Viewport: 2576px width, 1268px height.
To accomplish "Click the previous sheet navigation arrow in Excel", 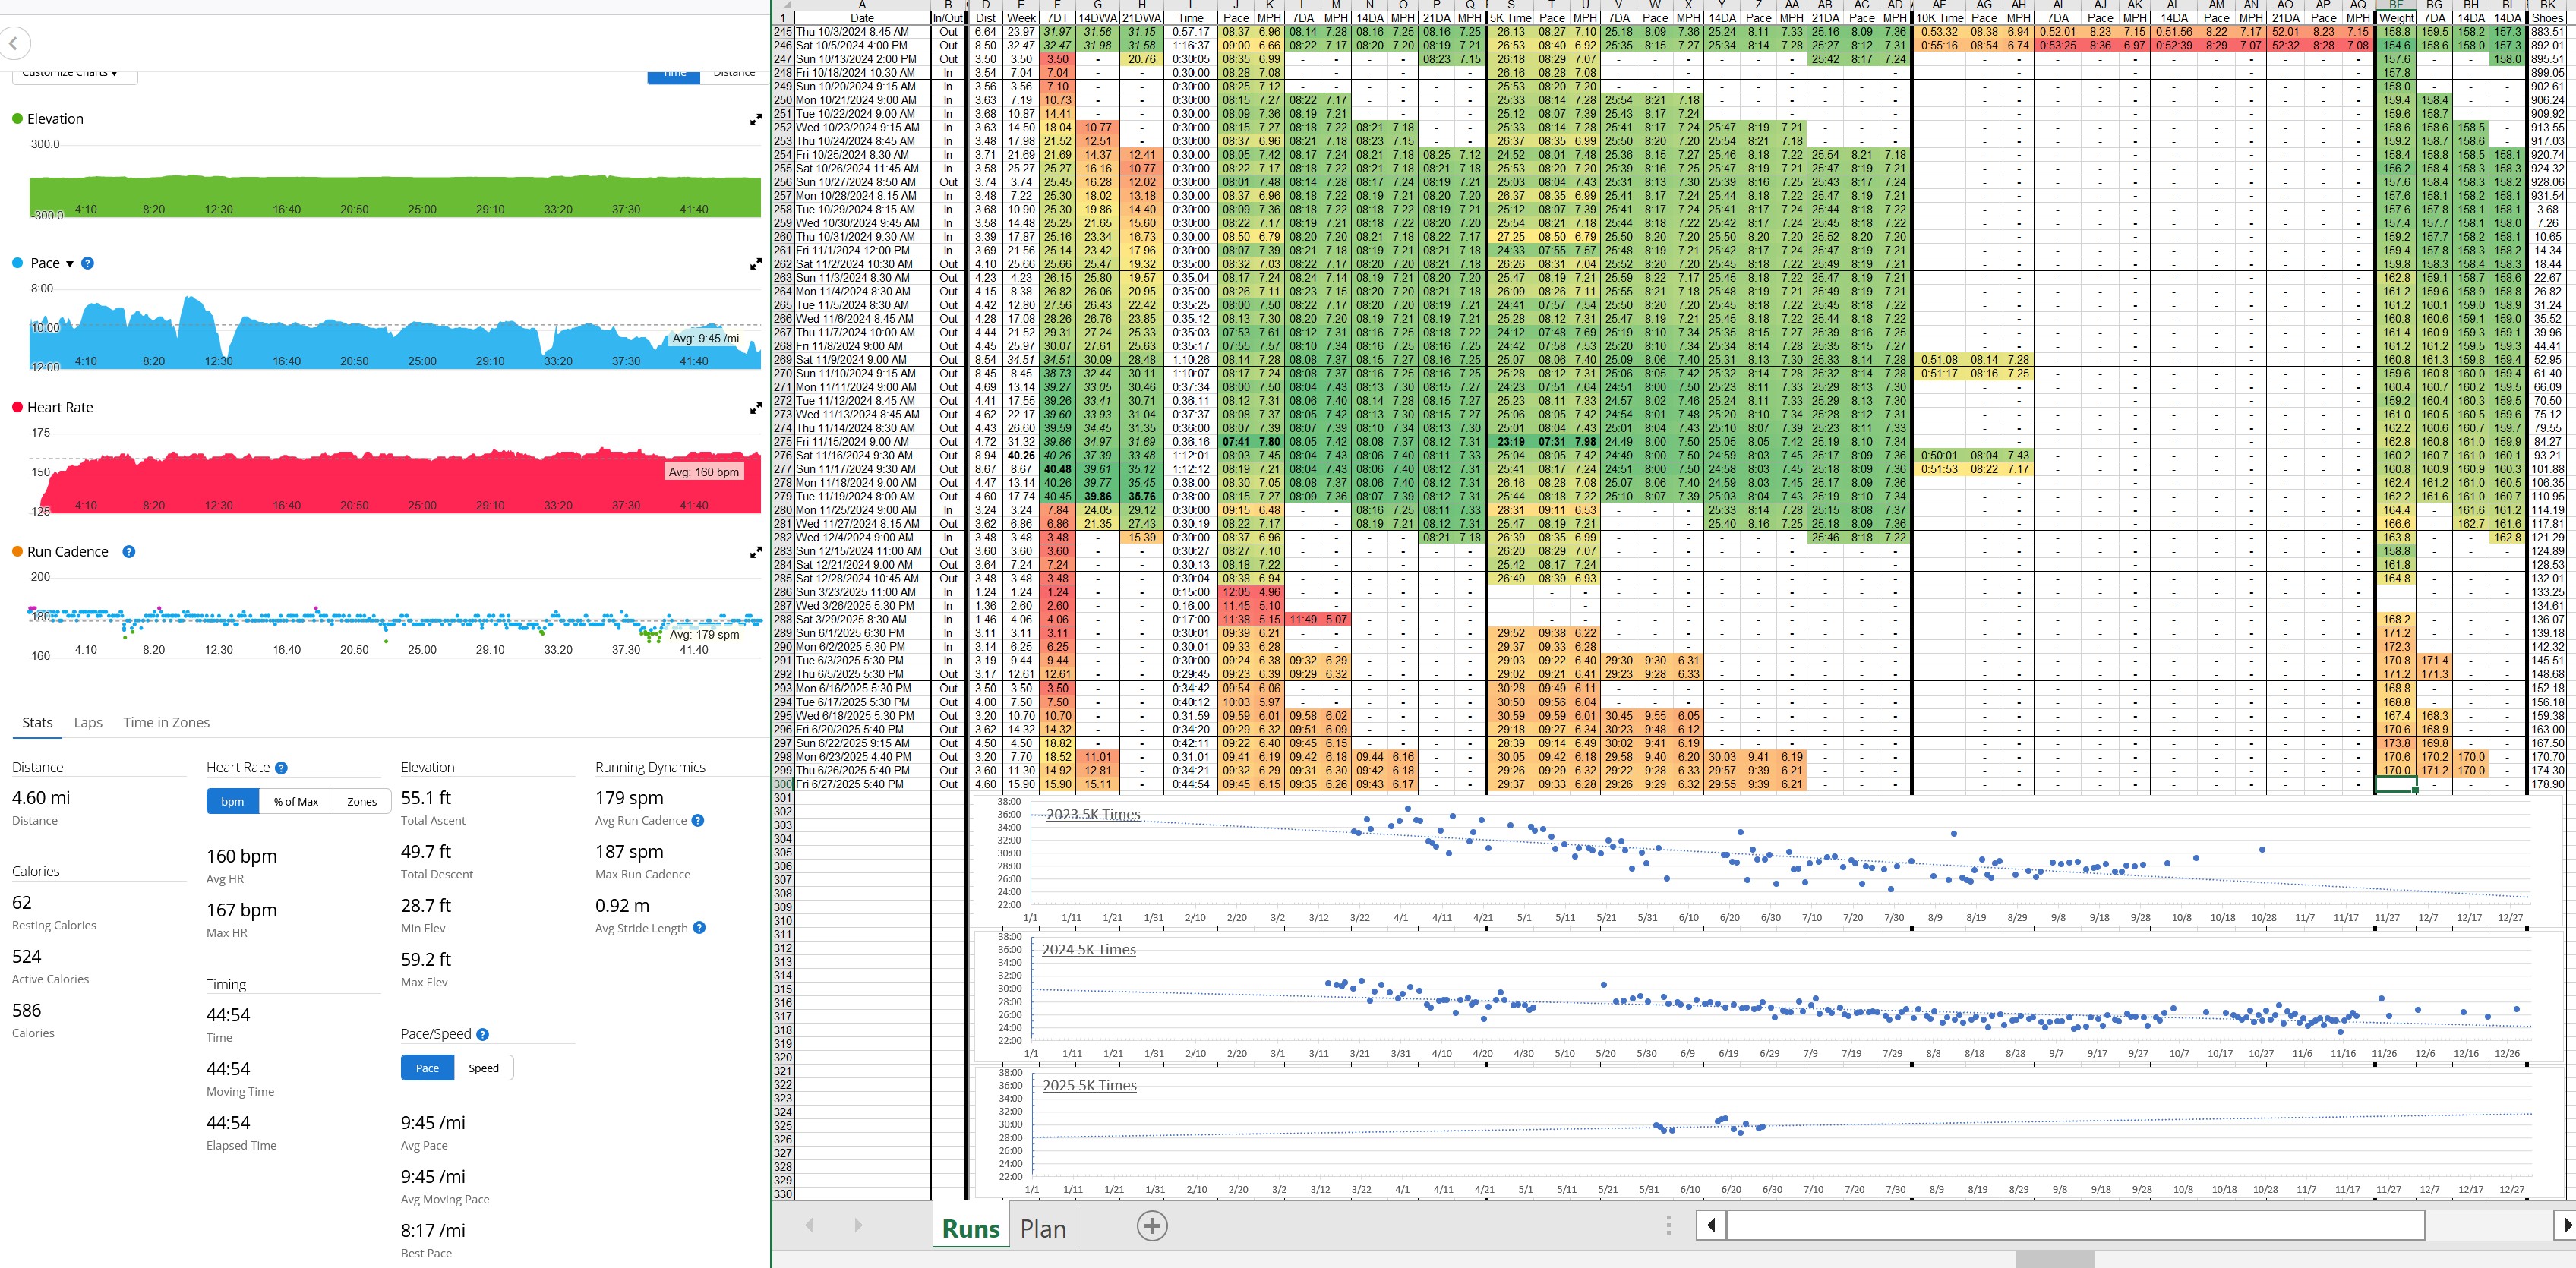I will click(x=809, y=1225).
